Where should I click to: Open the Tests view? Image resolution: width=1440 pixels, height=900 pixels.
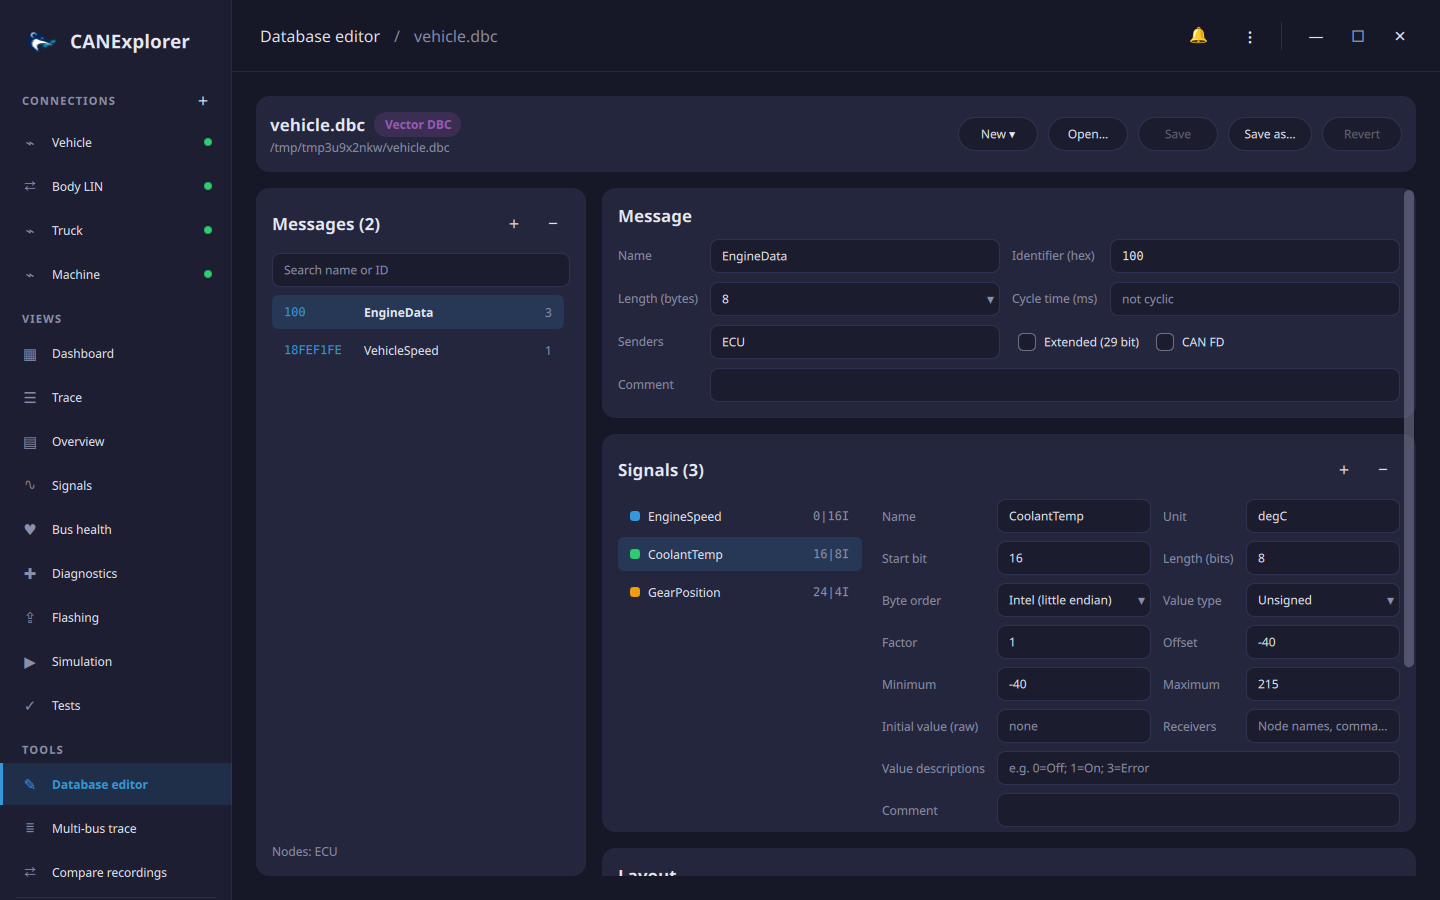[x=116, y=706]
